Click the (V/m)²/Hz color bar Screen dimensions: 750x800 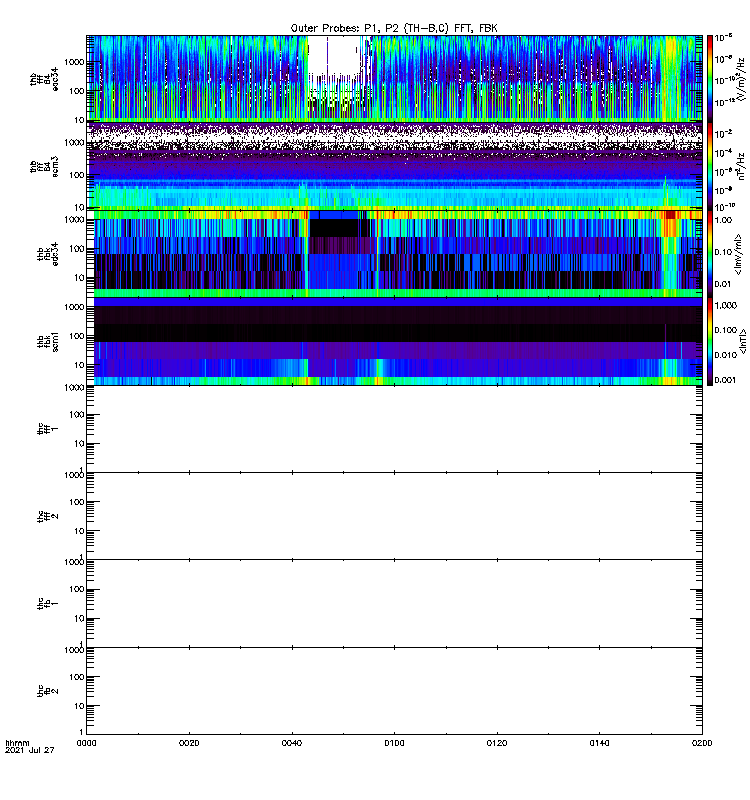click(x=710, y=78)
